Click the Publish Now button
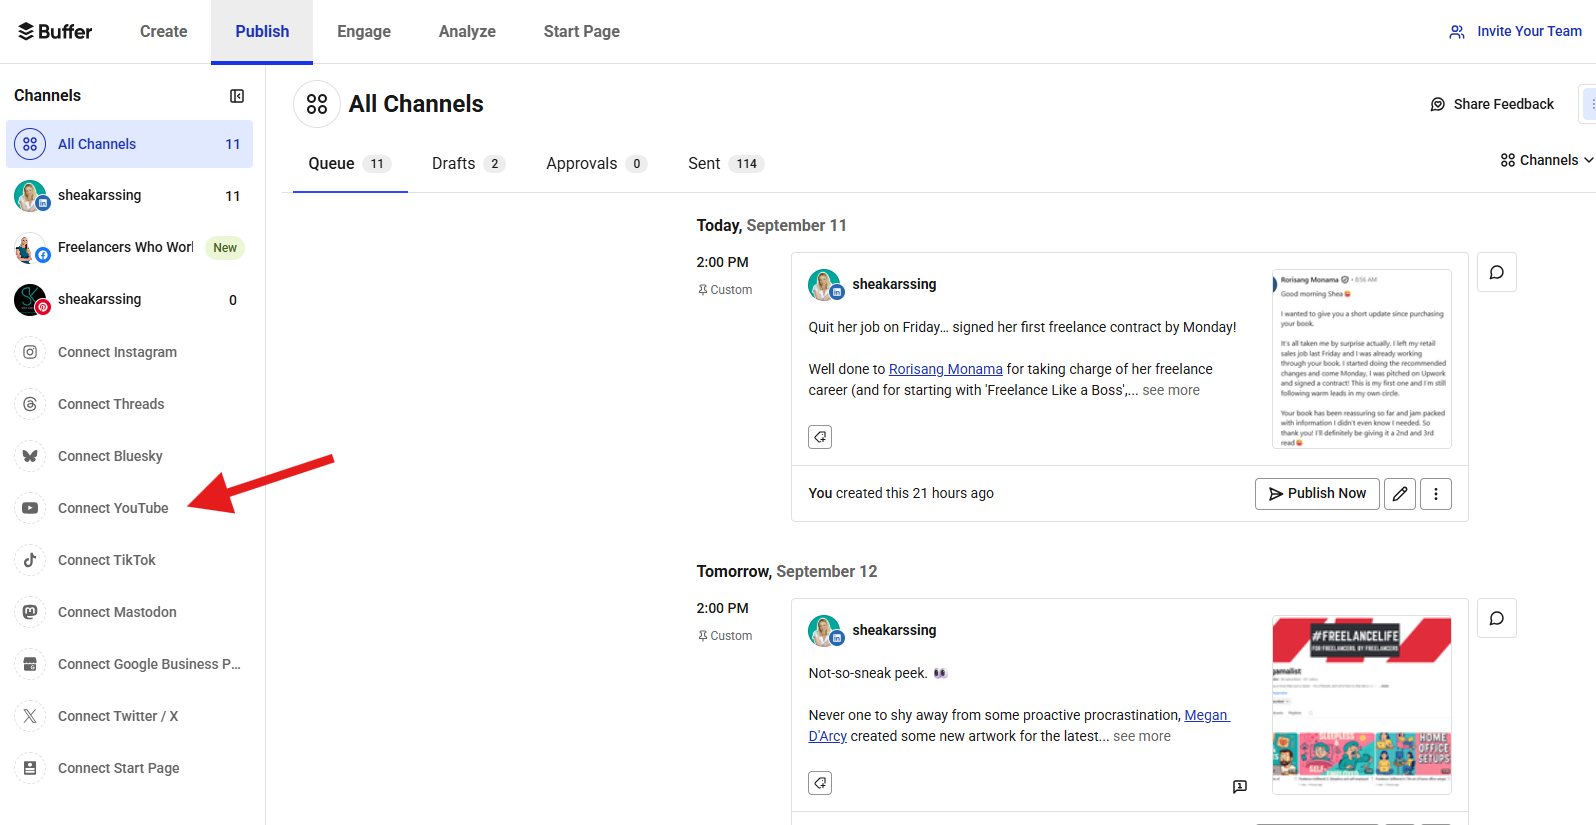Viewport: 1596px width, 825px height. click(x=1317, y=494)
